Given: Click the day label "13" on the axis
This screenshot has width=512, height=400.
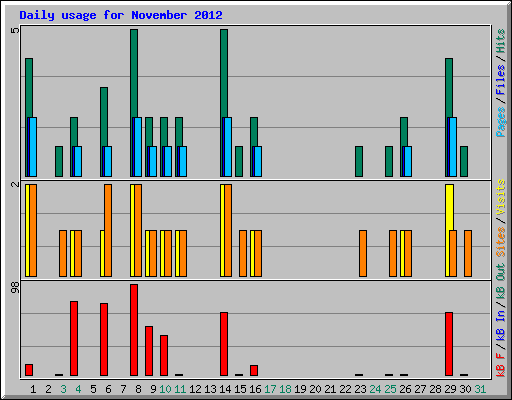Looking at the screenshot, I should coord(210,389).
